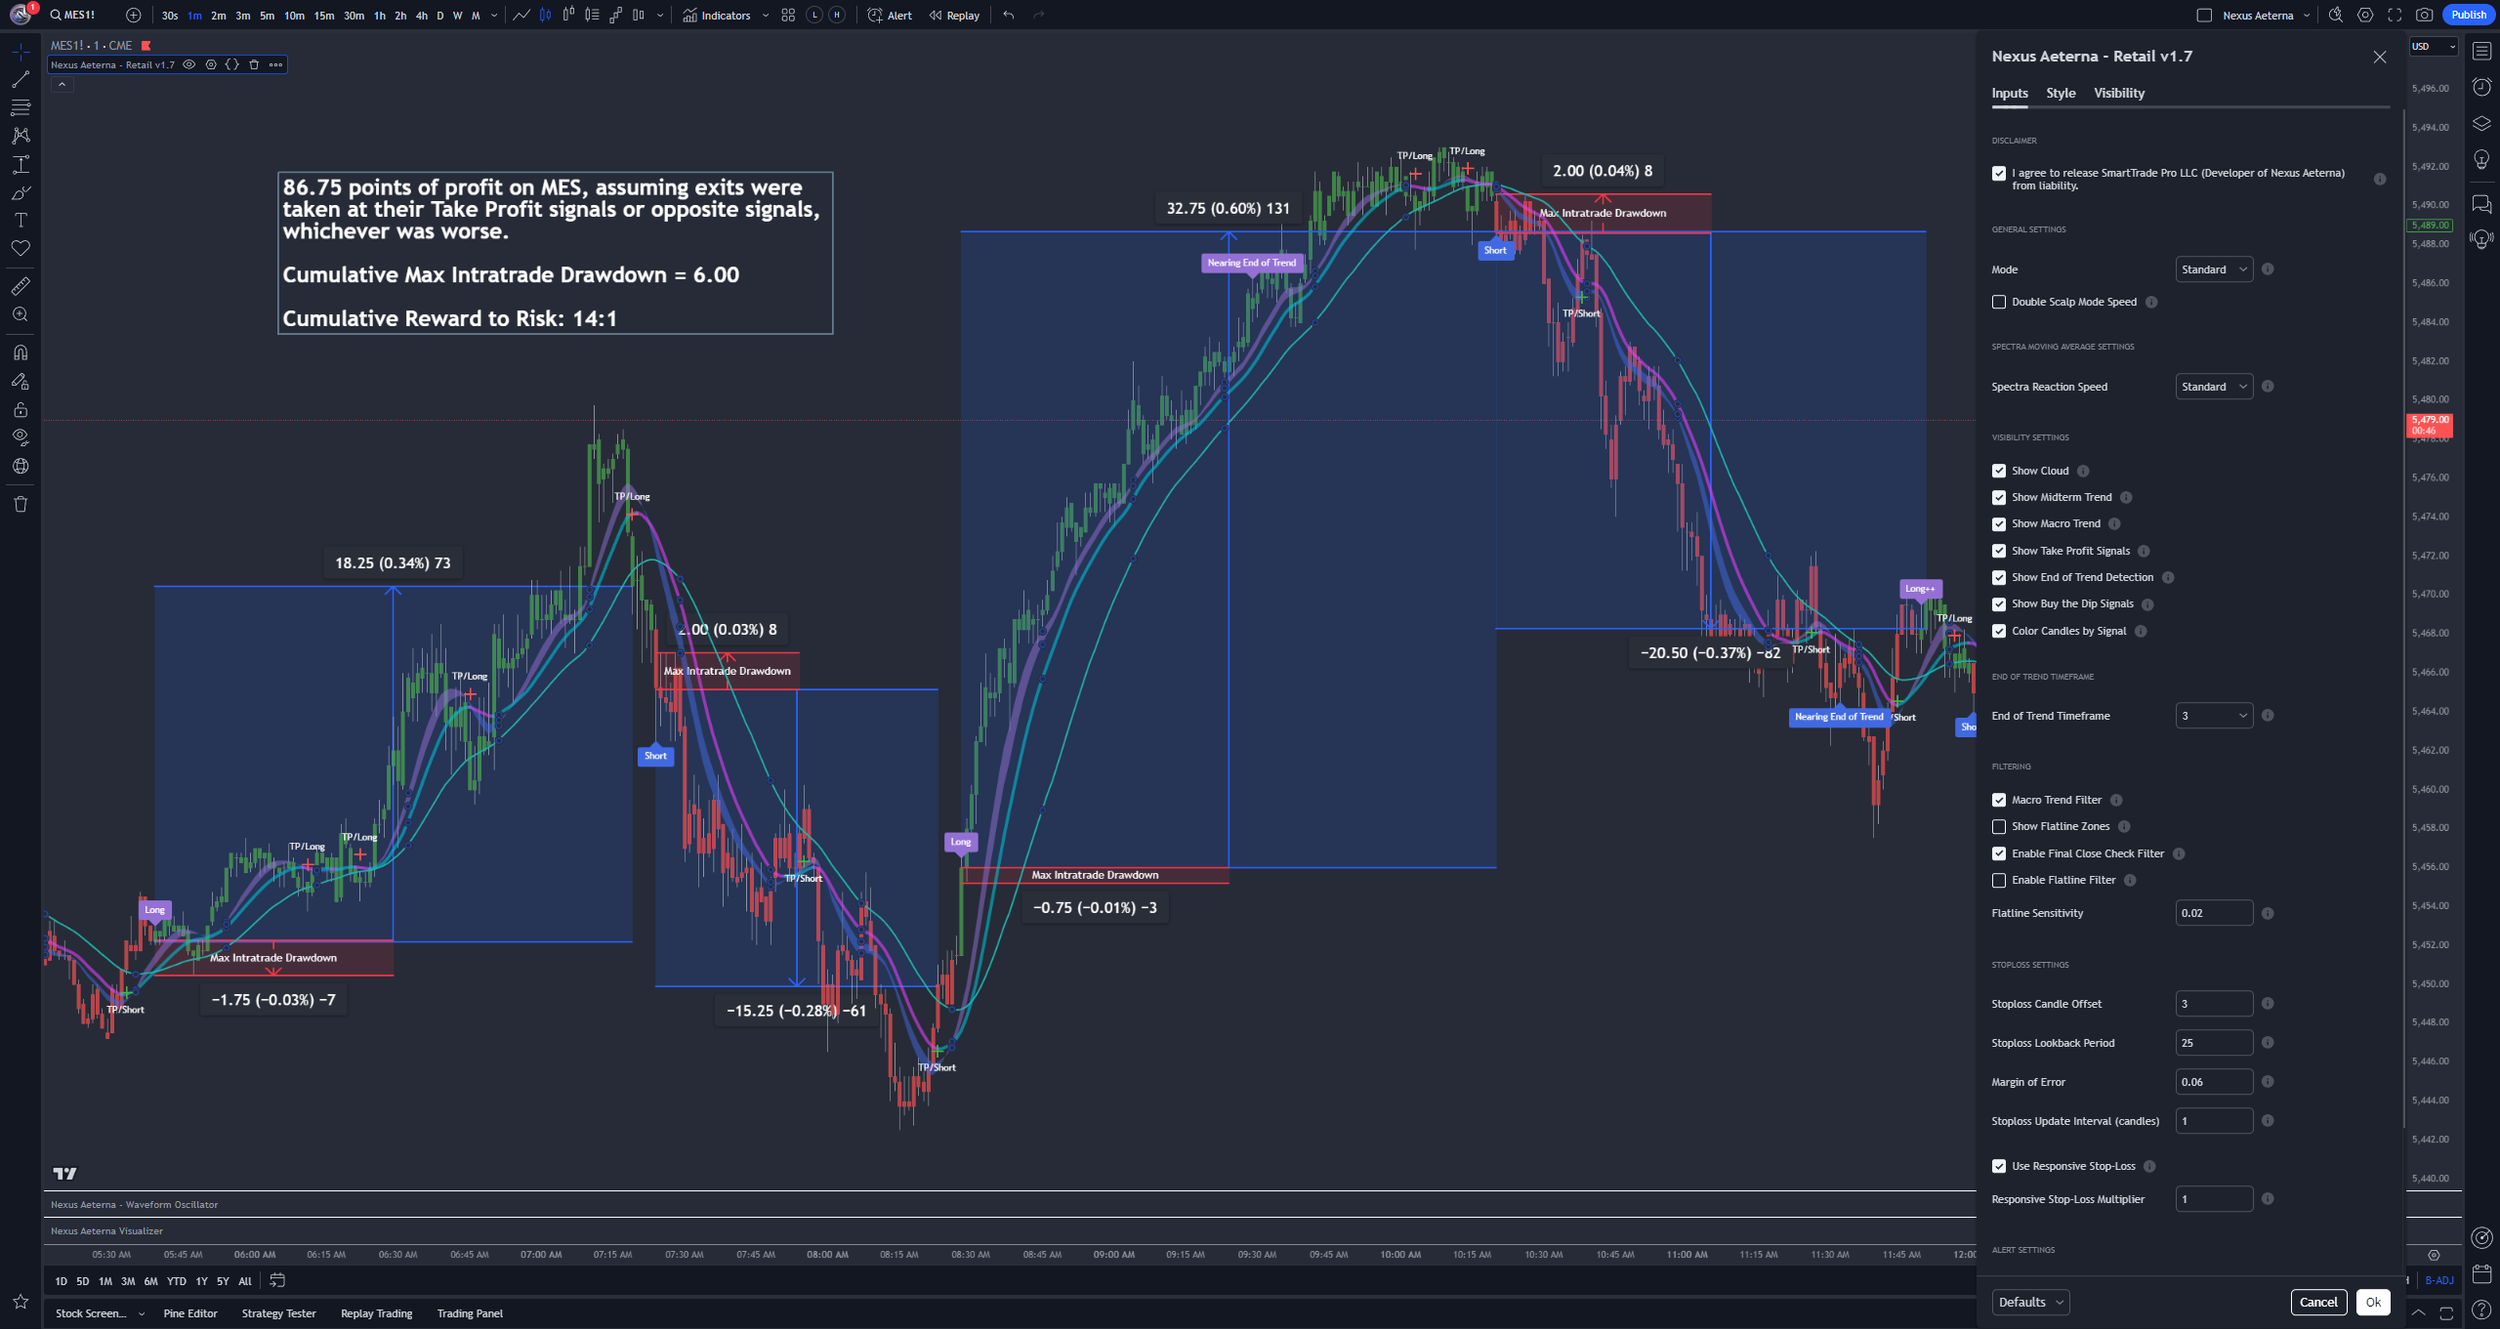
Task: Open the date range calendar icon
Action: pos(277,1280)
